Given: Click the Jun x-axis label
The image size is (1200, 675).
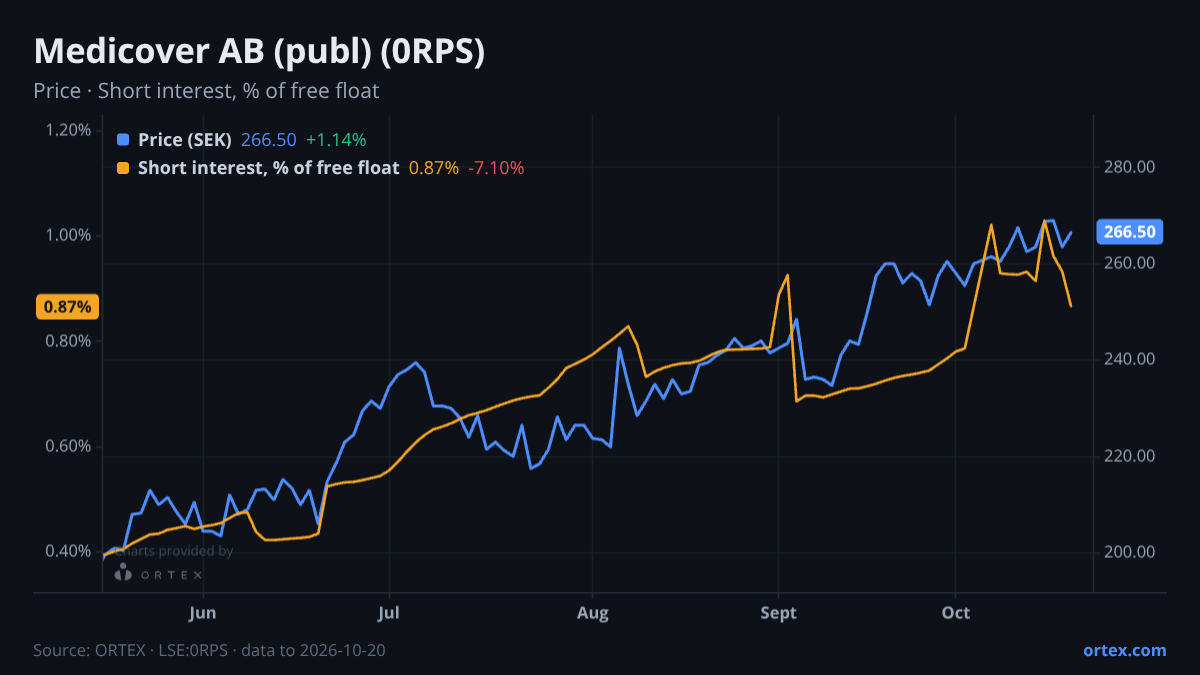Looking at the screenshot, I should pyautogui.click(x=203, y=612).
